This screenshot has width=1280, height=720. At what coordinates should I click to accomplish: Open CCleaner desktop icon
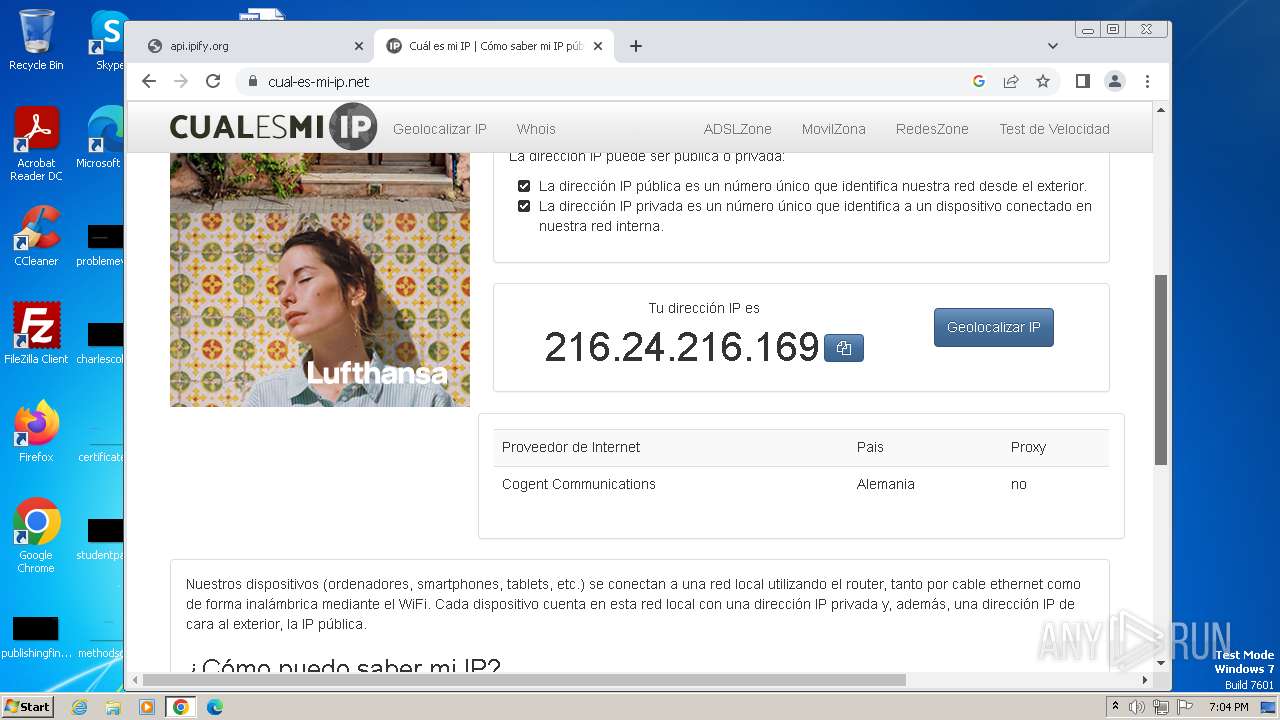click(x=36, y=236)
